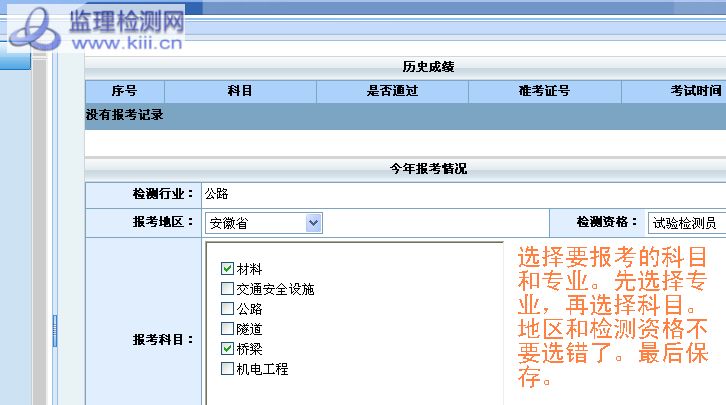Open the 检测资格 试验检测员 selector
726x405 pixels.
(x=686, y=222)
